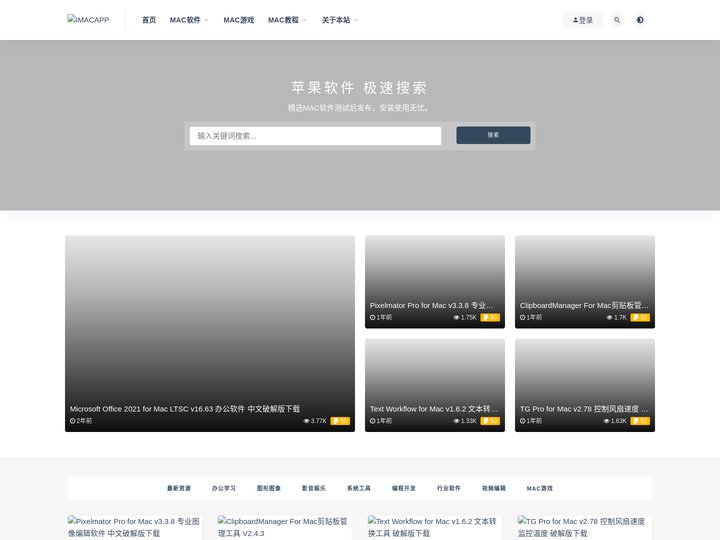Open ClipboardManager For Mac featured card

click(585, 282)
